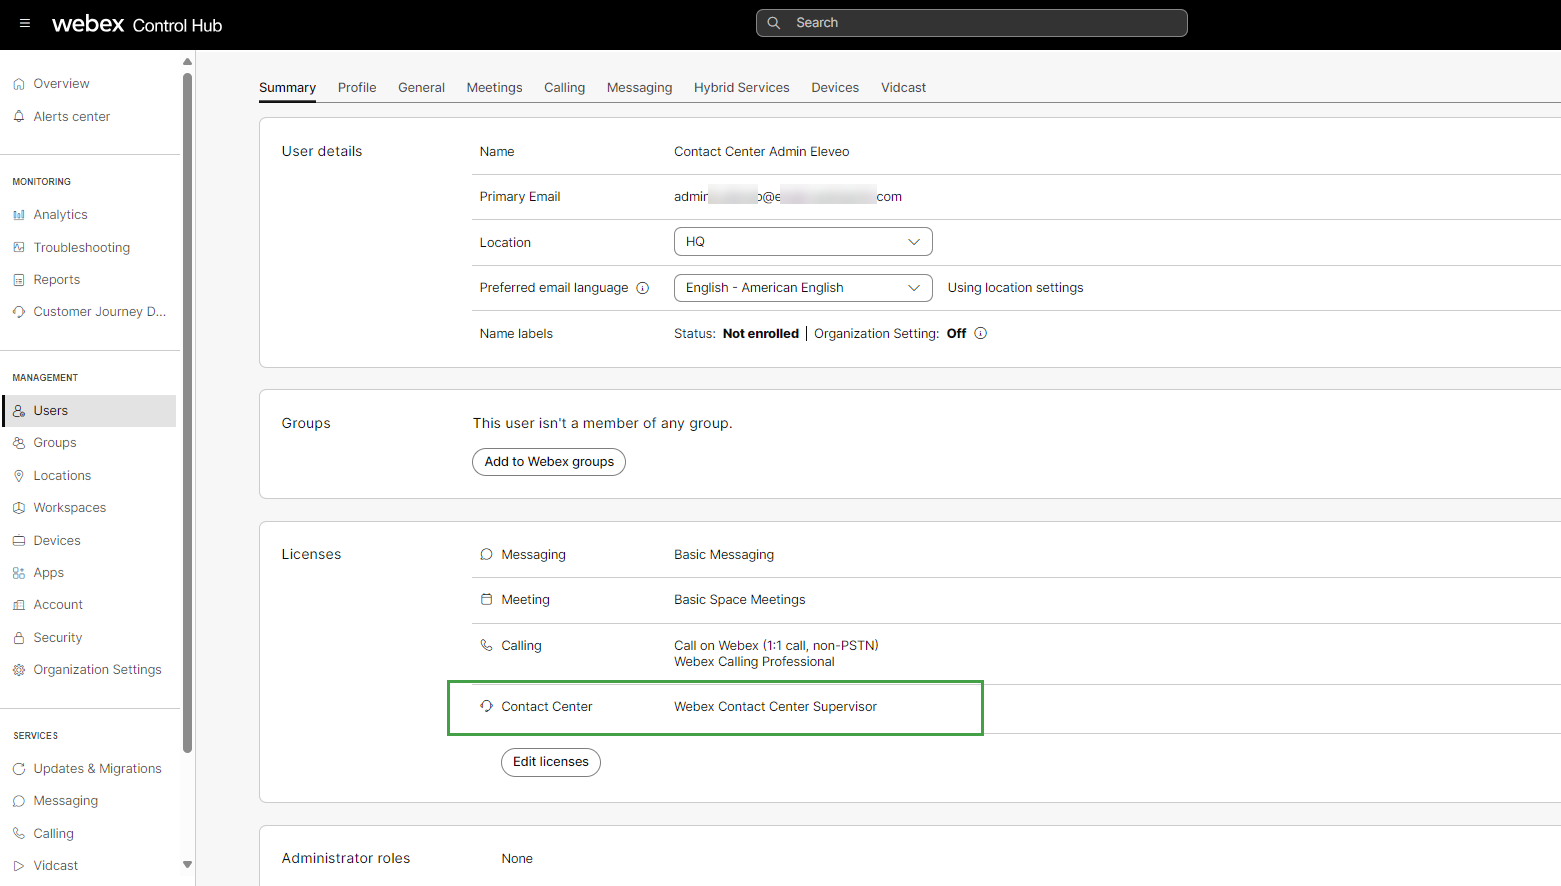Image resolution: width=1561 pixels, height=886 pixels.
Task: Open the Calling tab
Action: click(x=564, y=88)
